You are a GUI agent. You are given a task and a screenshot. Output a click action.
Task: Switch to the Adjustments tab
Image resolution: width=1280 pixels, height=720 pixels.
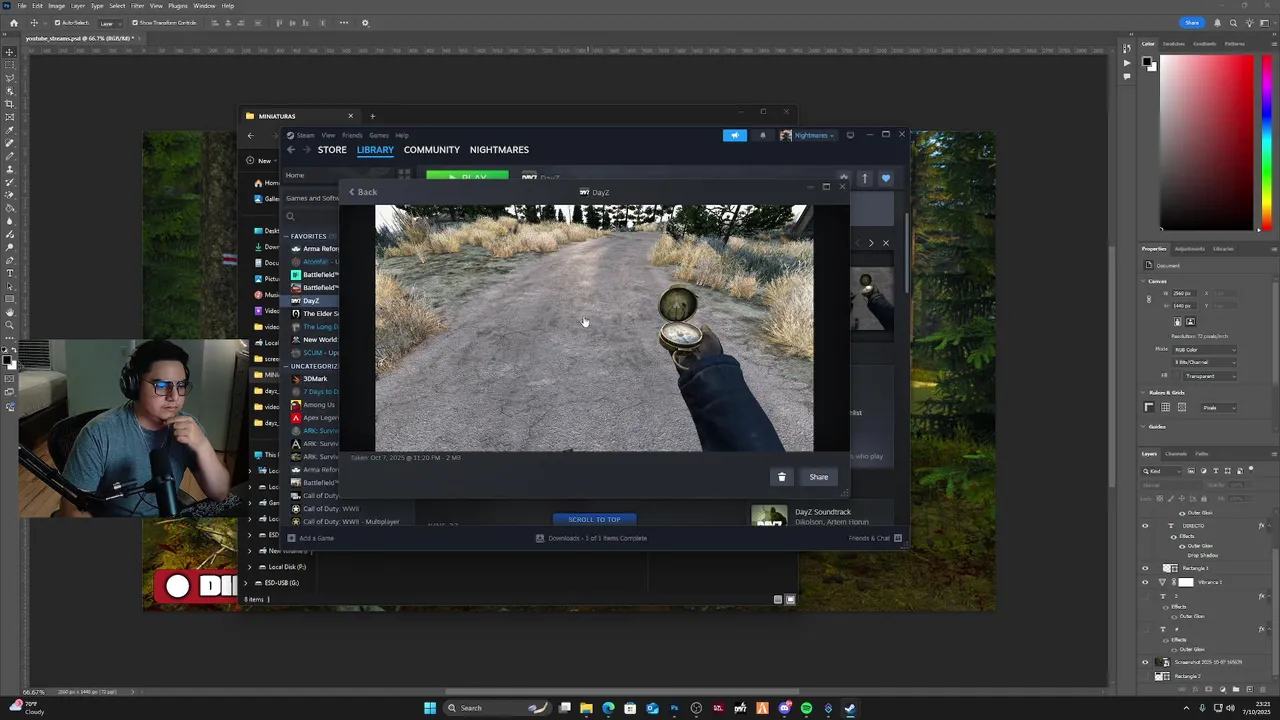point(1190,248)
